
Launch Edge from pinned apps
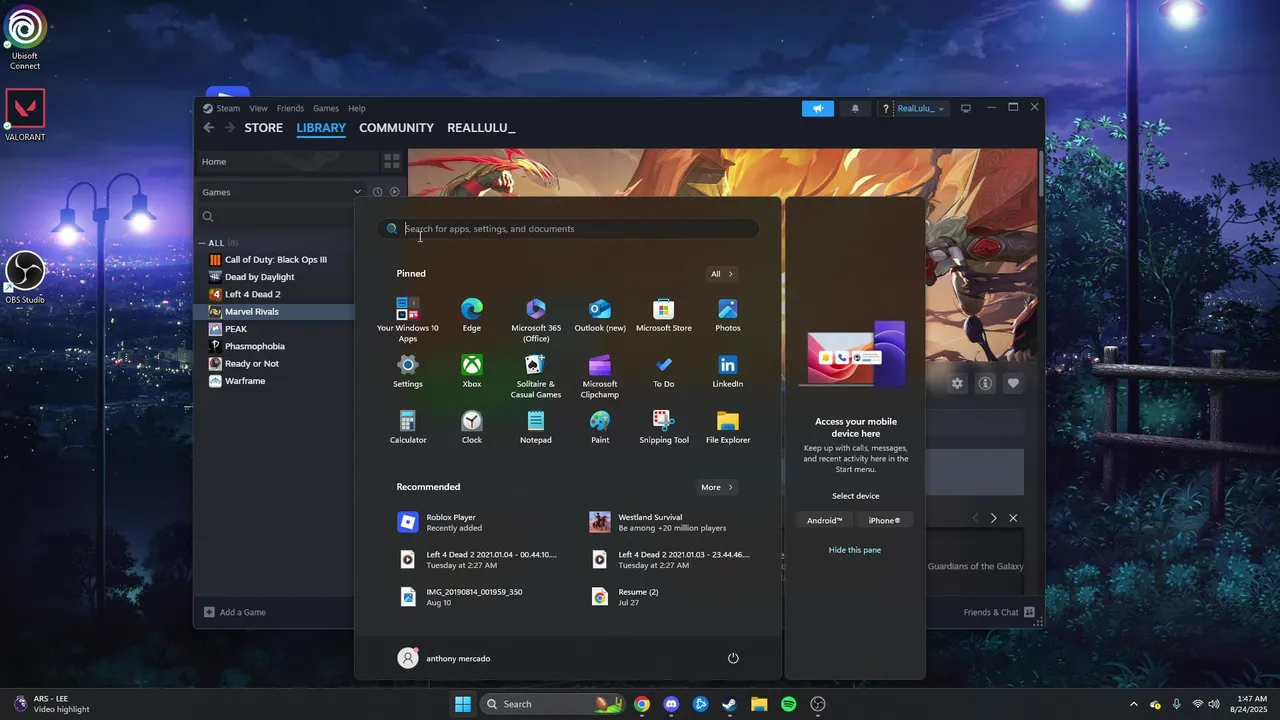pyautogui.click(x=472, y=315)
